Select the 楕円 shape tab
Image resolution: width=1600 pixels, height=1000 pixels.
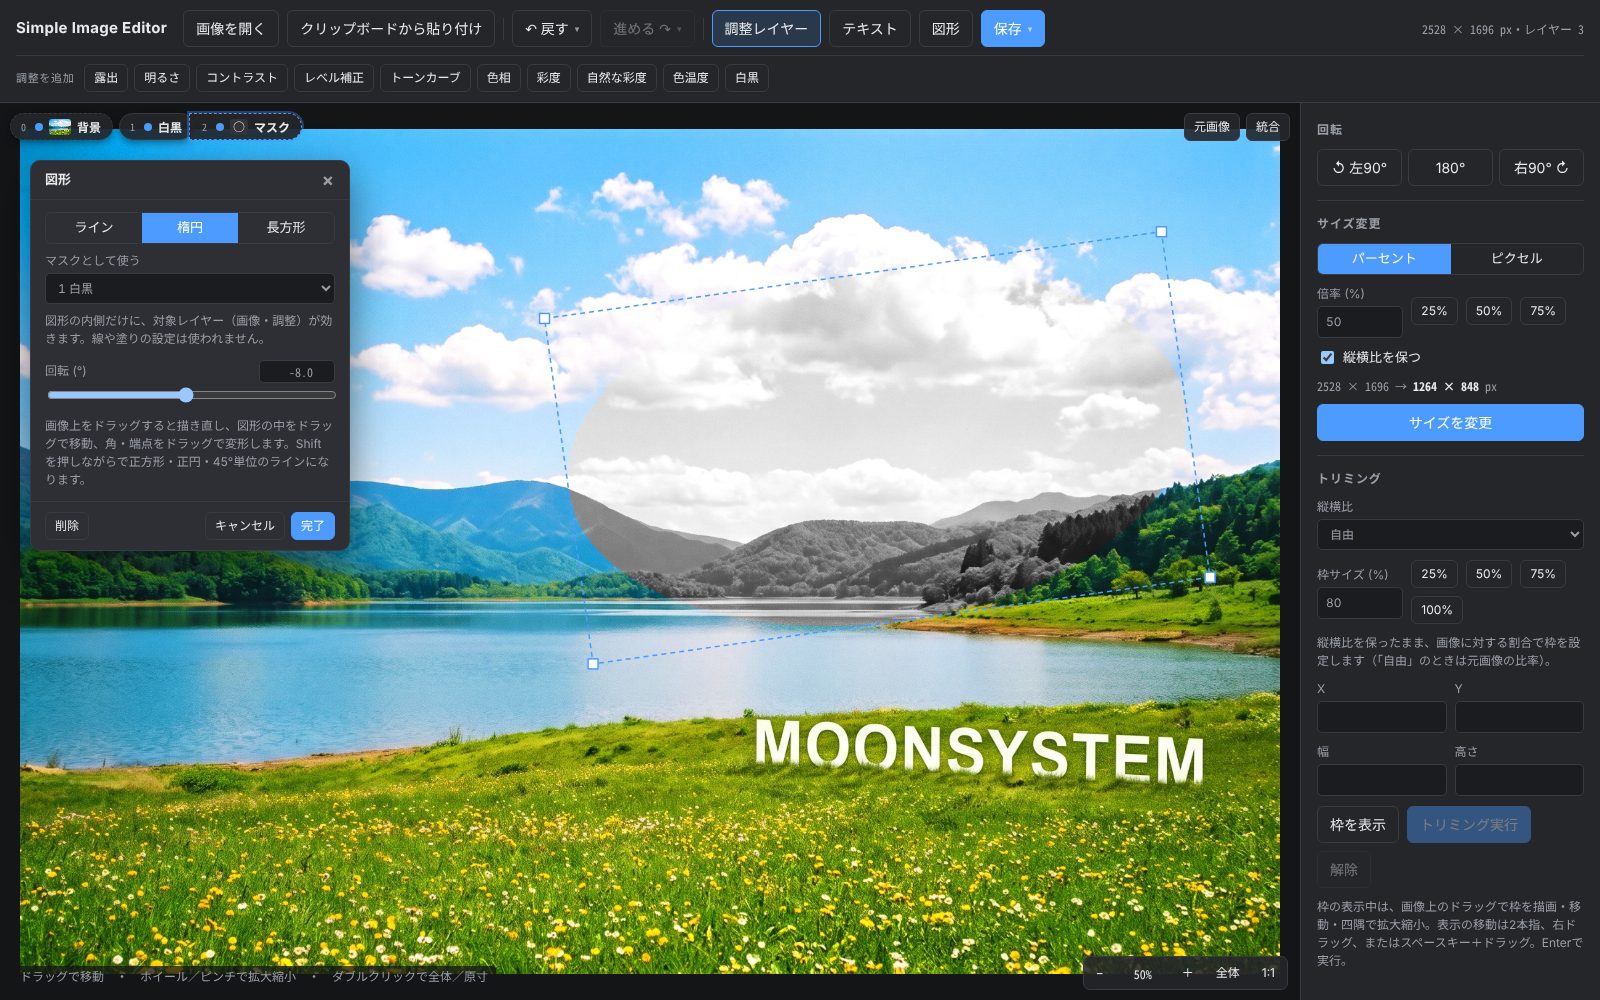click(190, 228)
